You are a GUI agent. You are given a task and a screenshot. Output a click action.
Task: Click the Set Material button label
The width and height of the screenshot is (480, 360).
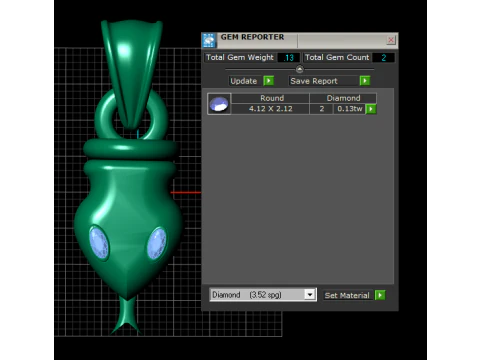click(x=347, y=295)
